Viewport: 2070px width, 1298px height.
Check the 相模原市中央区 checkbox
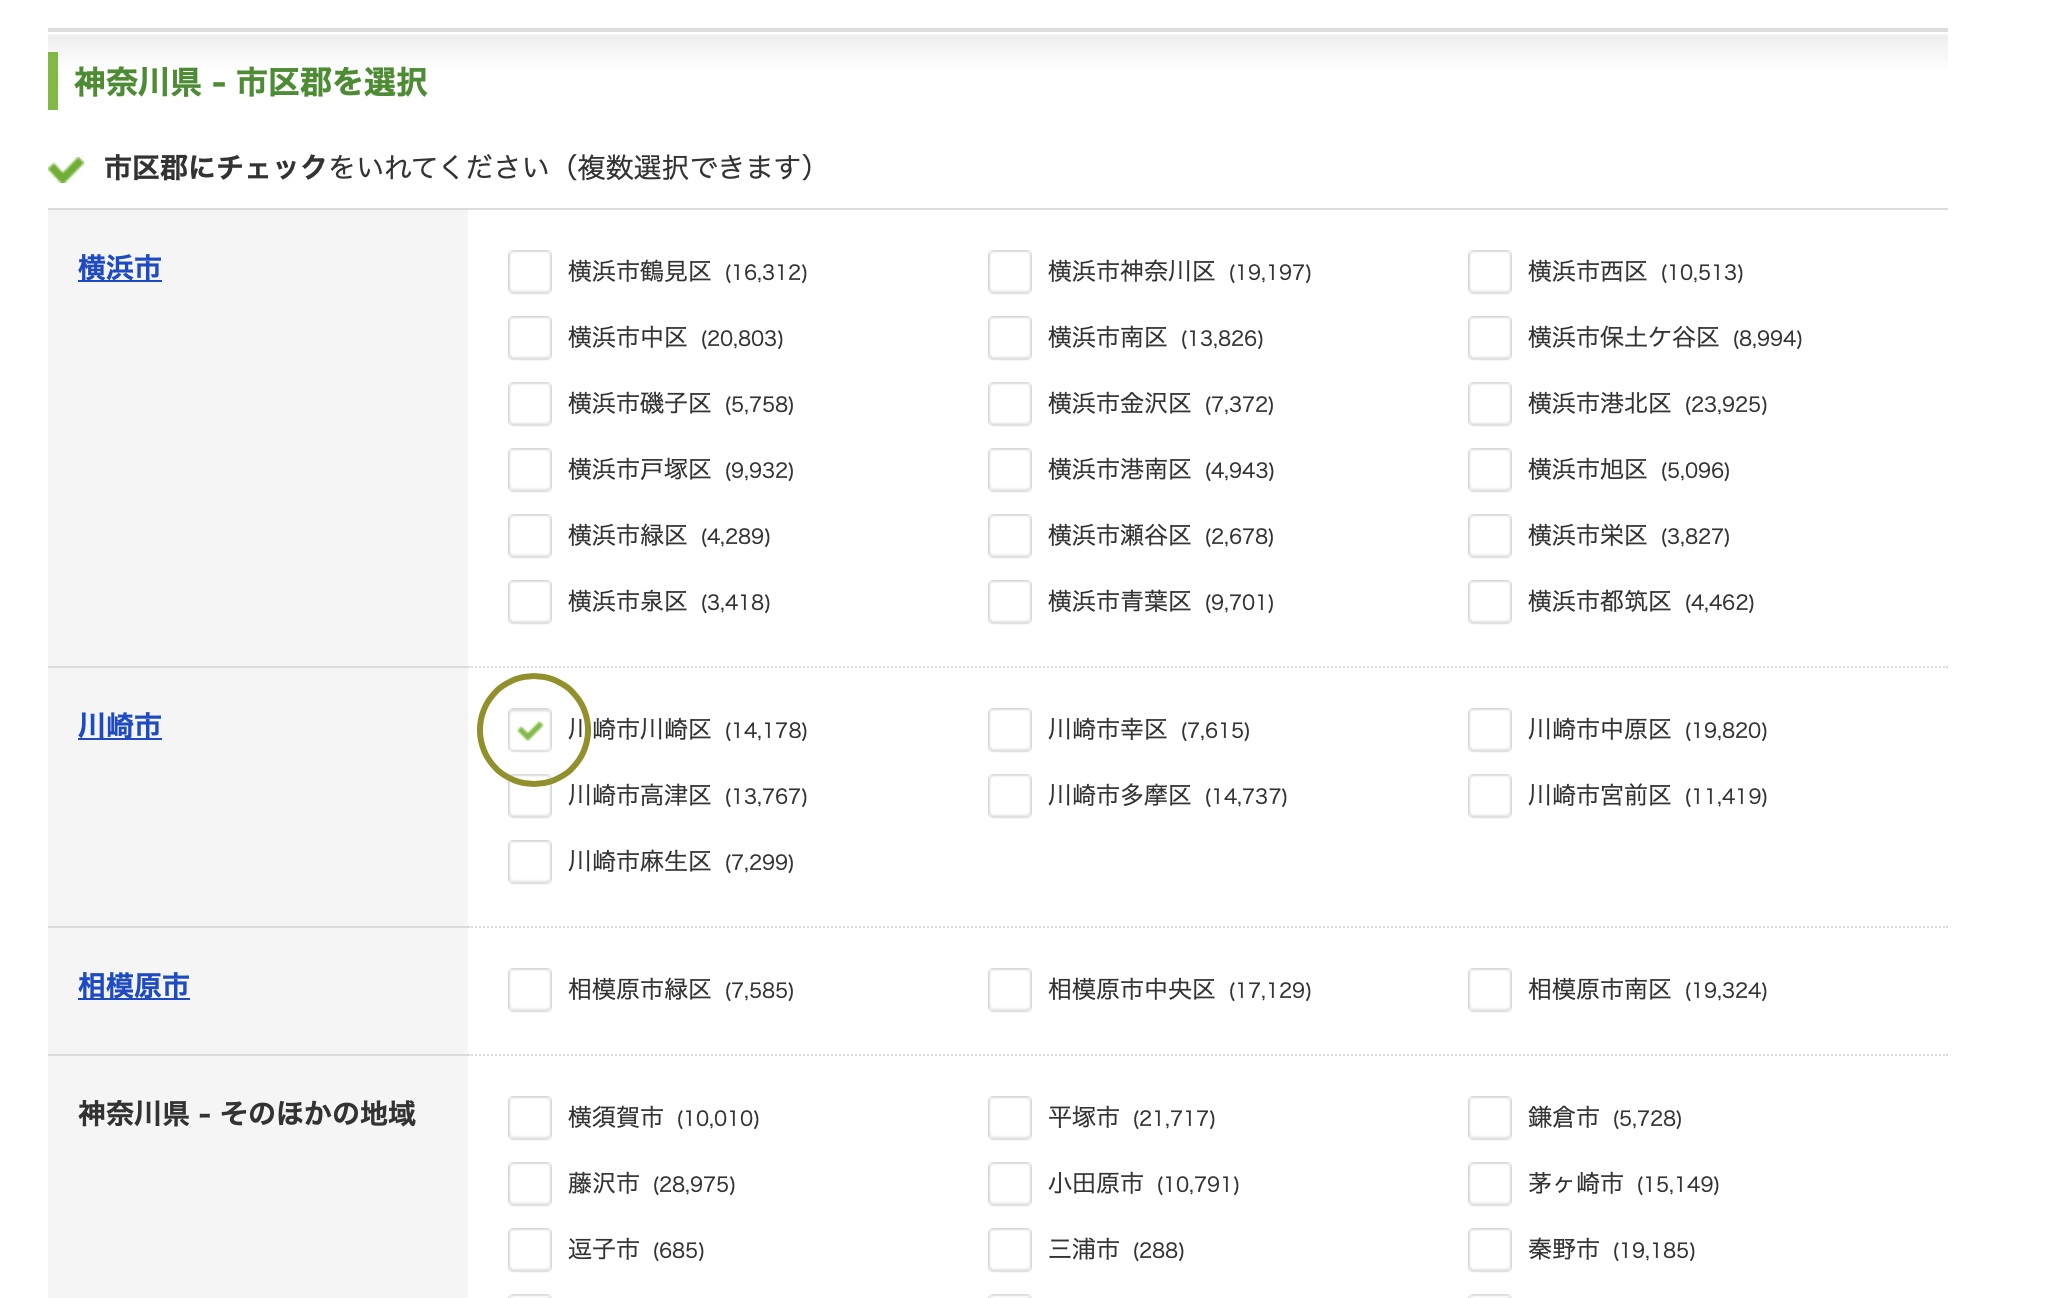point(1010,990)
